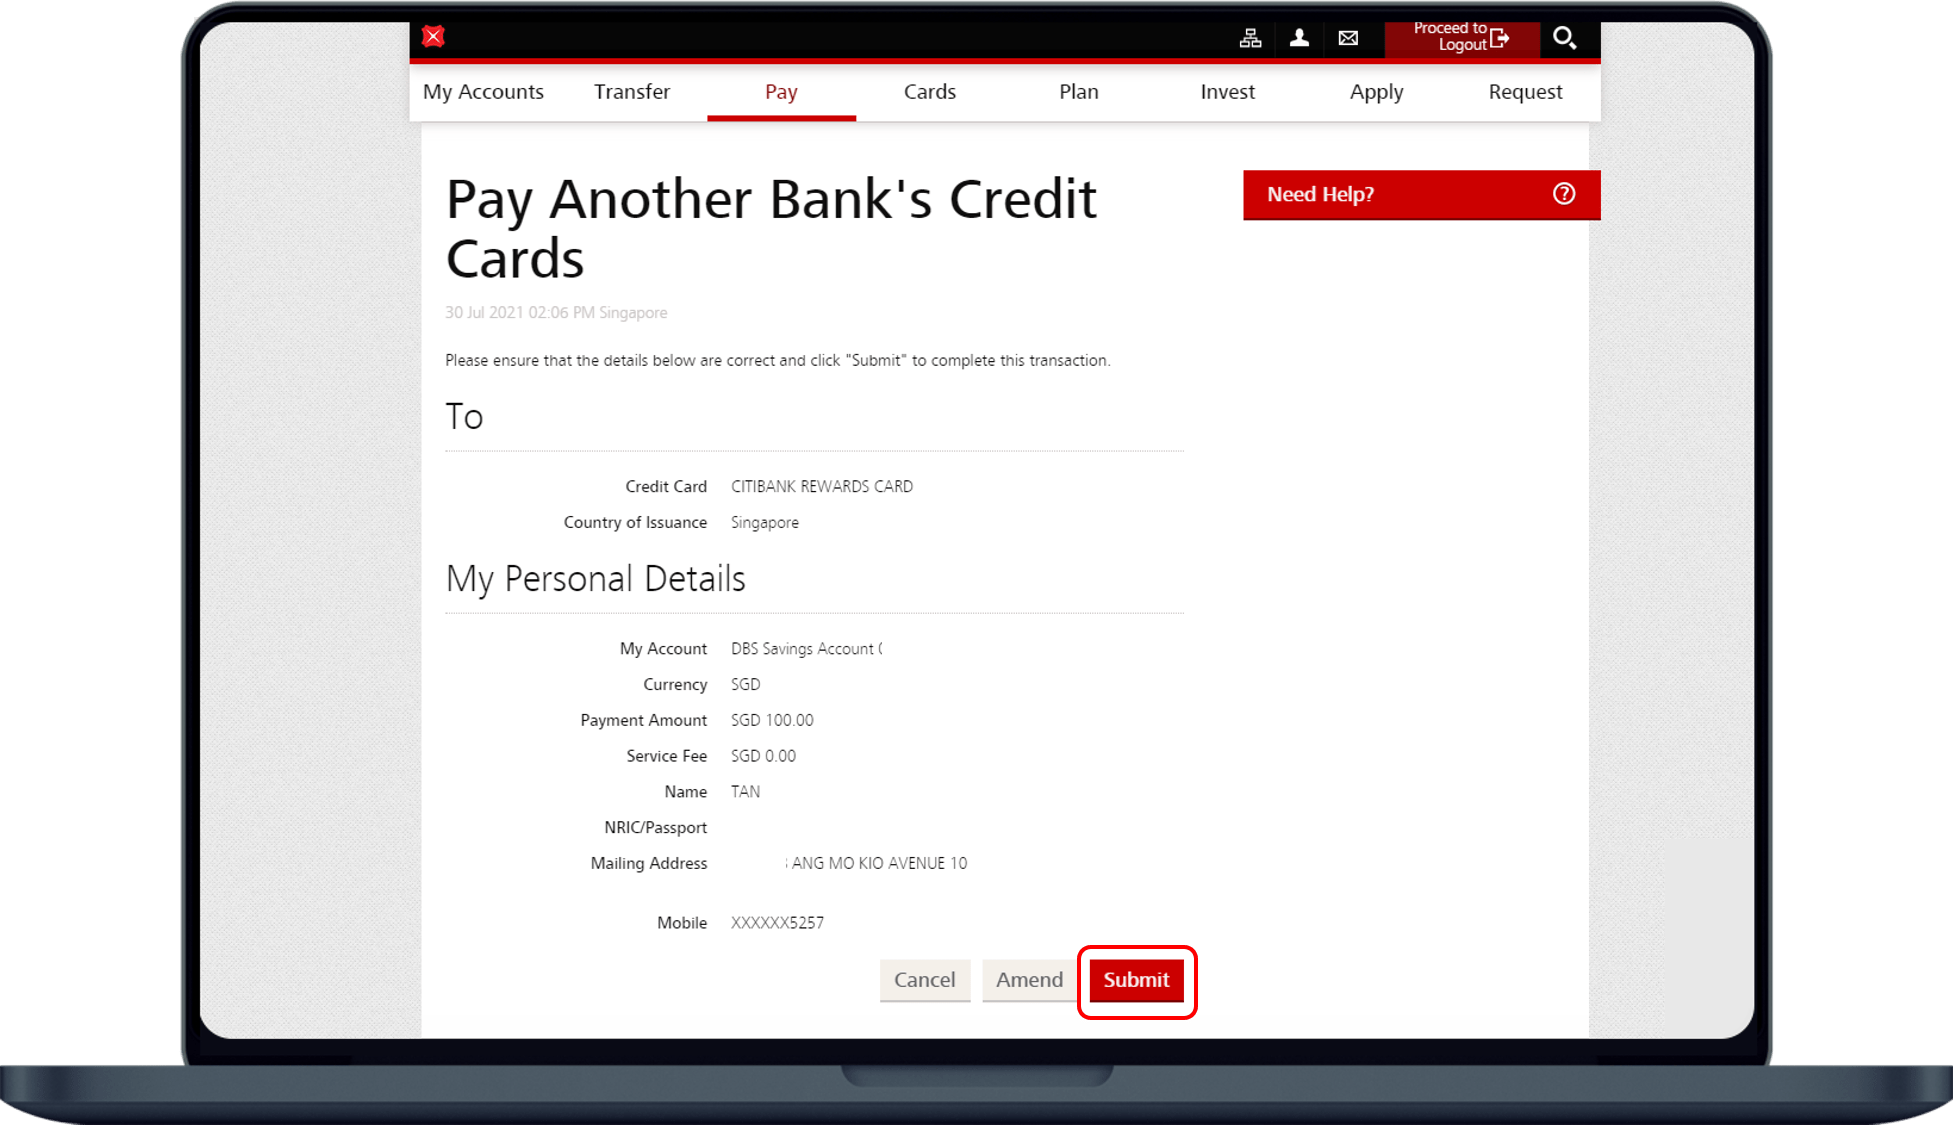Open the Plan menu
The width and height of the screenshot is (1953, 1125).
tap(1078, 92)
